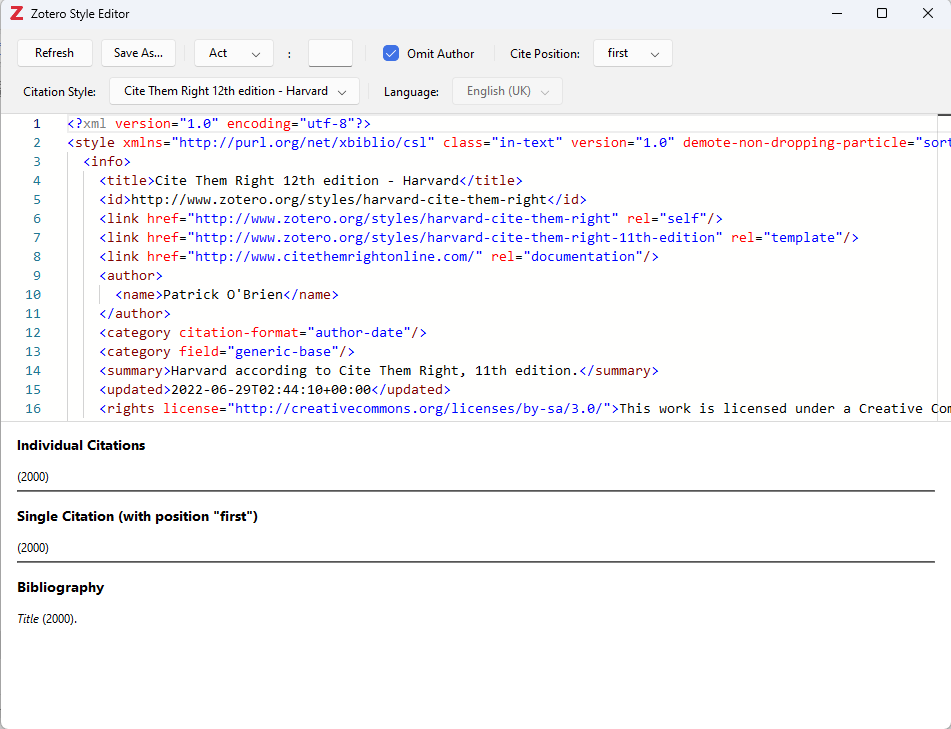Click the <info> tag on line 3
This screenshot has height=729, width=951.
tap(107, 161)
